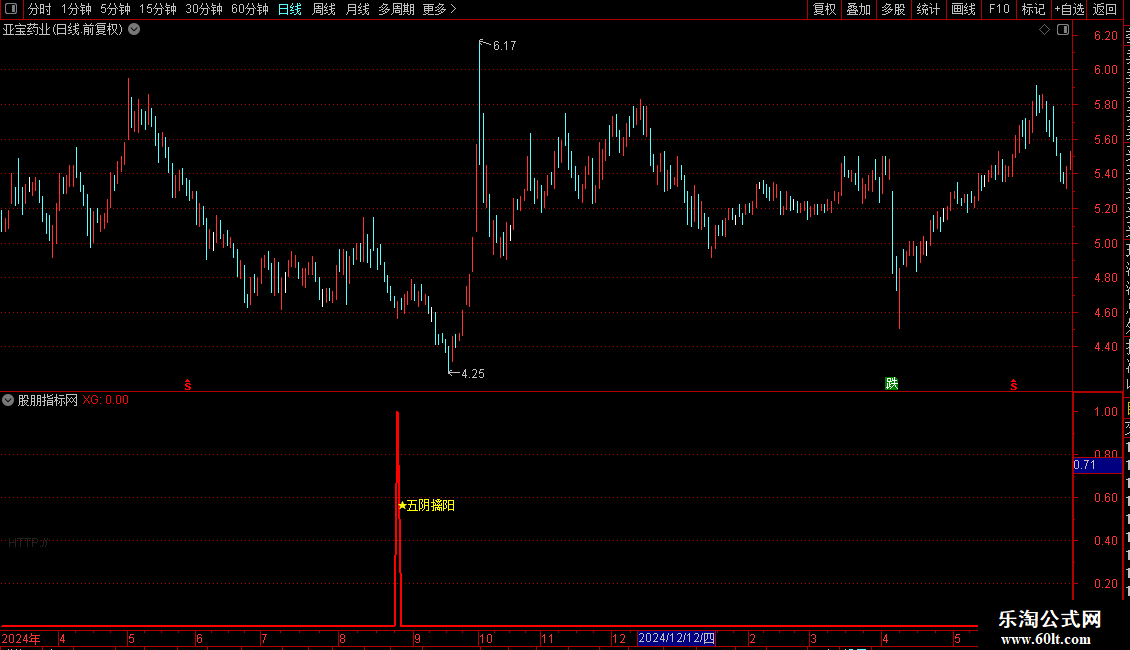Click the yellow star 五阴擒阳 signal marker
Screen dimensions: 1130x650
[x=426, y=505]
